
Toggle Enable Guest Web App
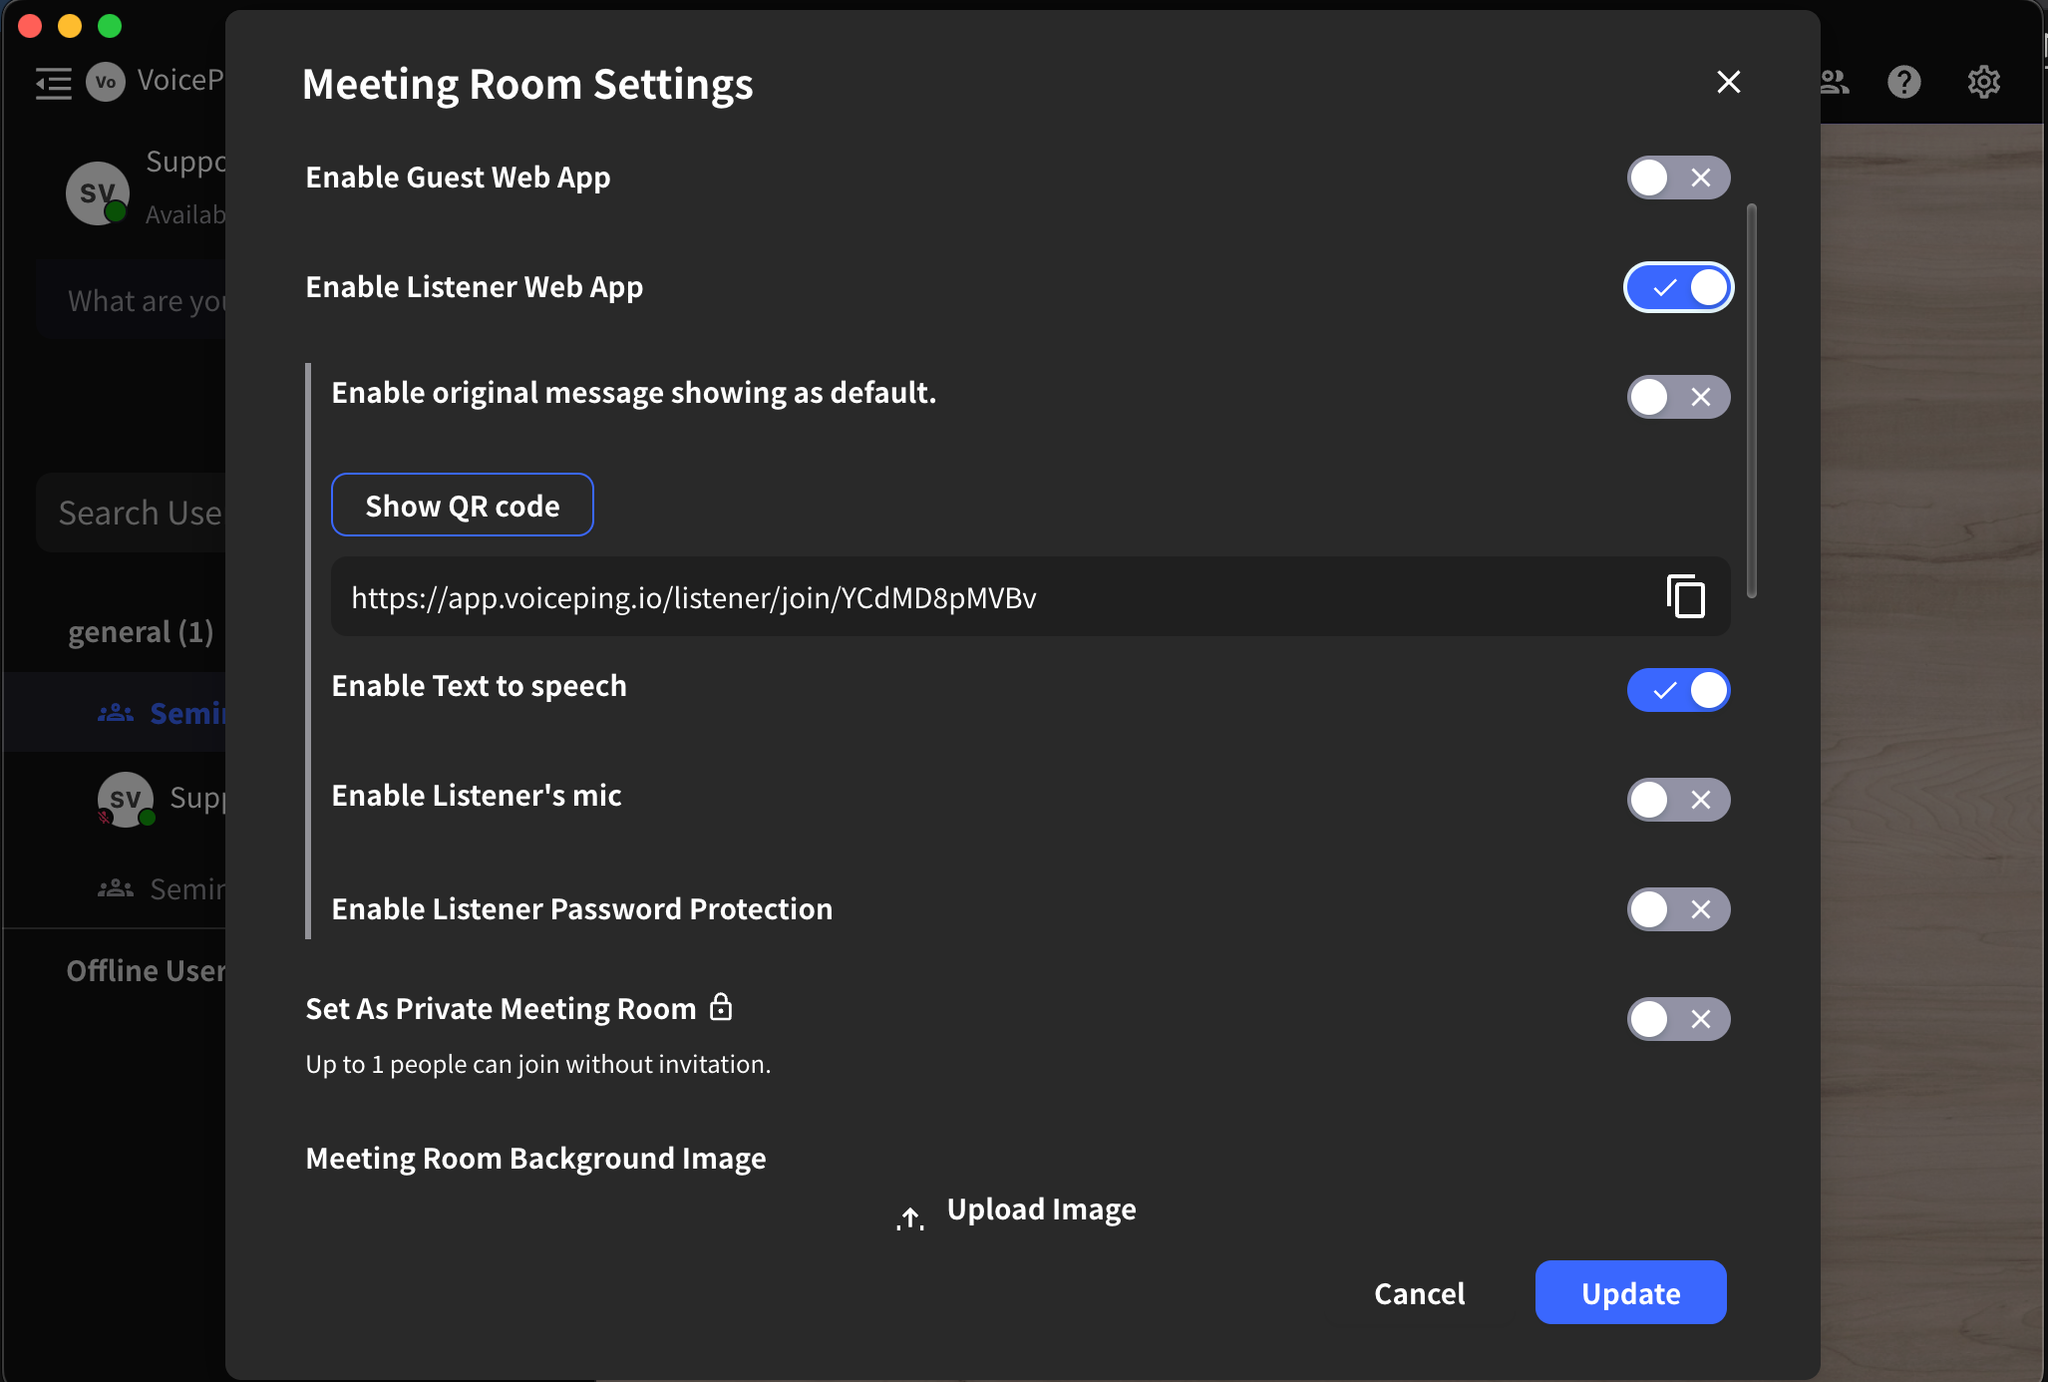click(x=1677, y=178)
